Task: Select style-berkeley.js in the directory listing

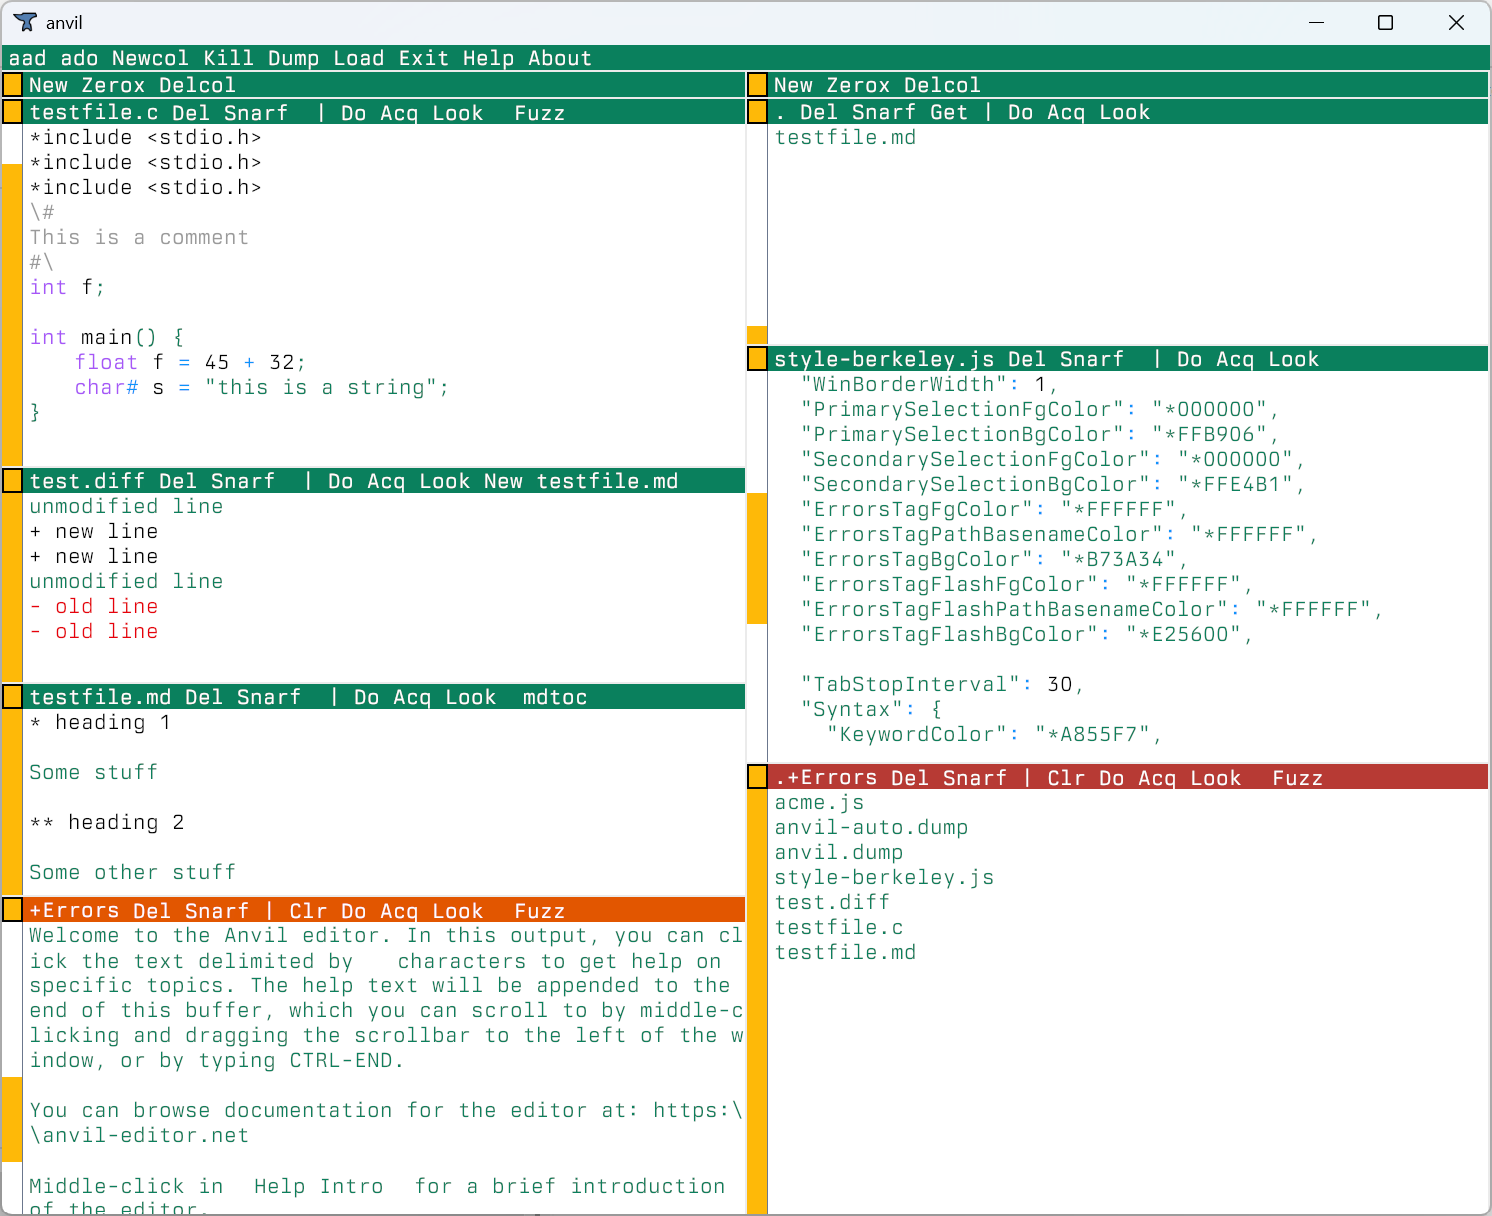Action: coord(884,877)
